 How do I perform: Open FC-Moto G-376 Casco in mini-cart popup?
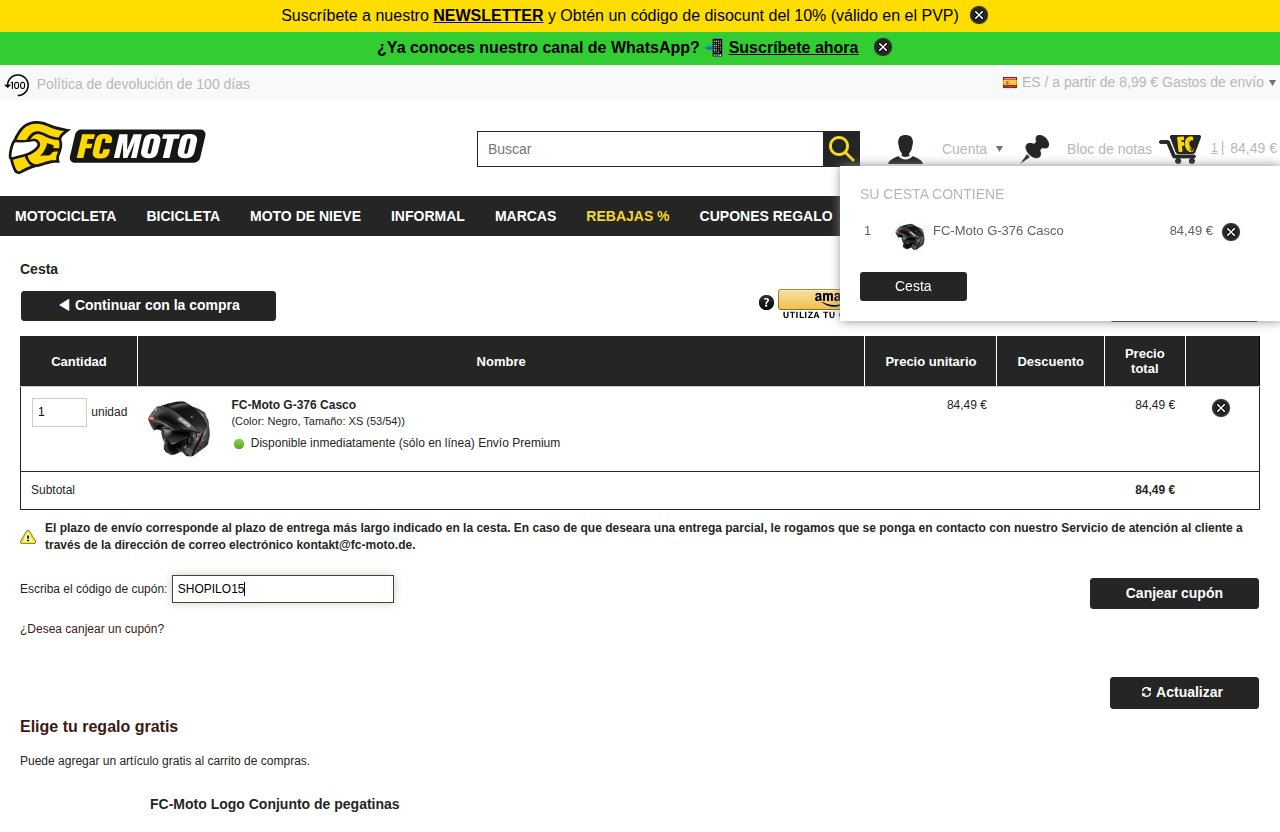(x=998, y=231)
